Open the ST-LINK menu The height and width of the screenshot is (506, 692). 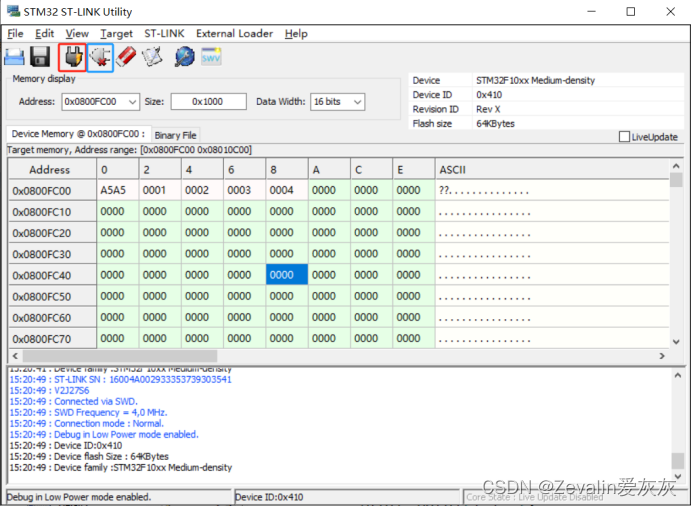[164, 34]
